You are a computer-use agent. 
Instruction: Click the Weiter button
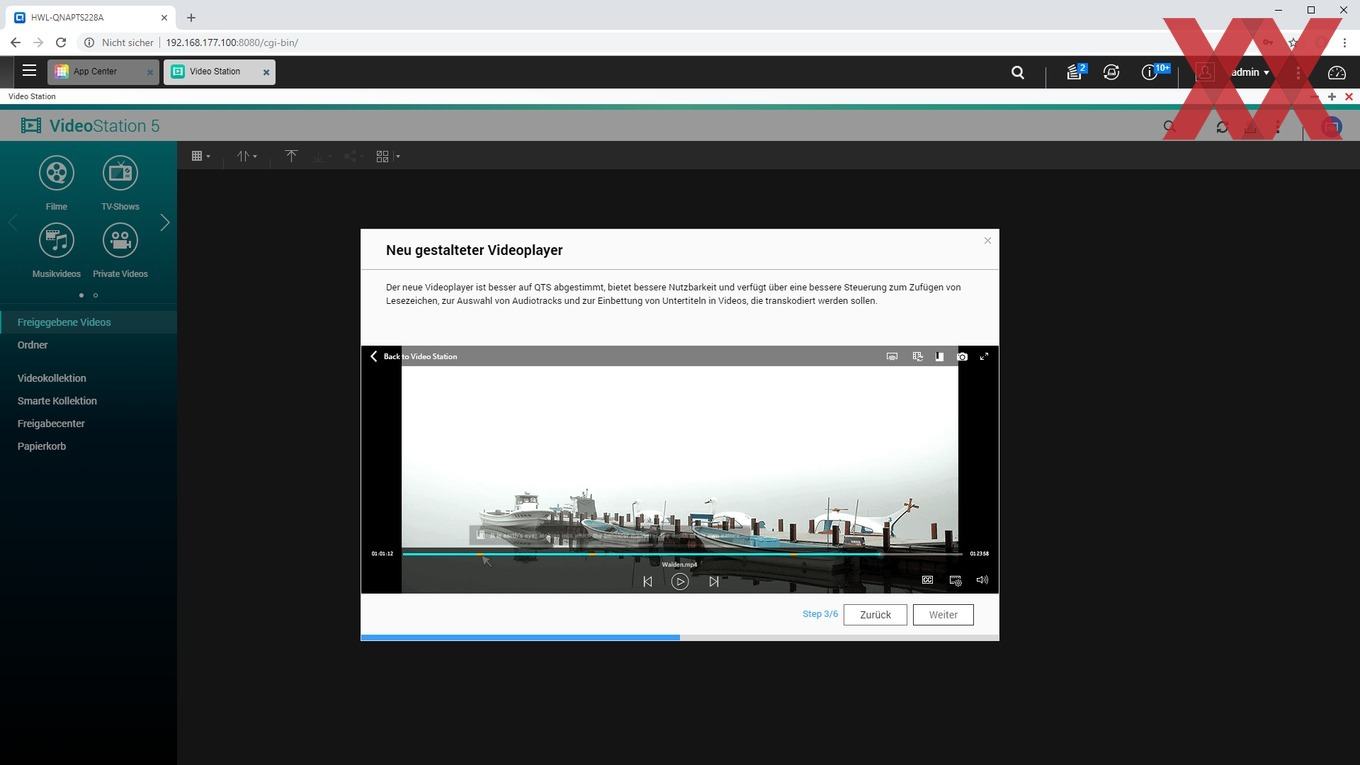click(943, 615)
